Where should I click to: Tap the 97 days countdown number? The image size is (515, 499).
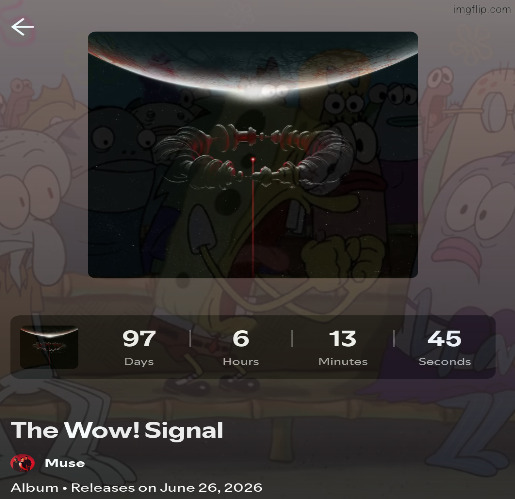pos(139,339)
